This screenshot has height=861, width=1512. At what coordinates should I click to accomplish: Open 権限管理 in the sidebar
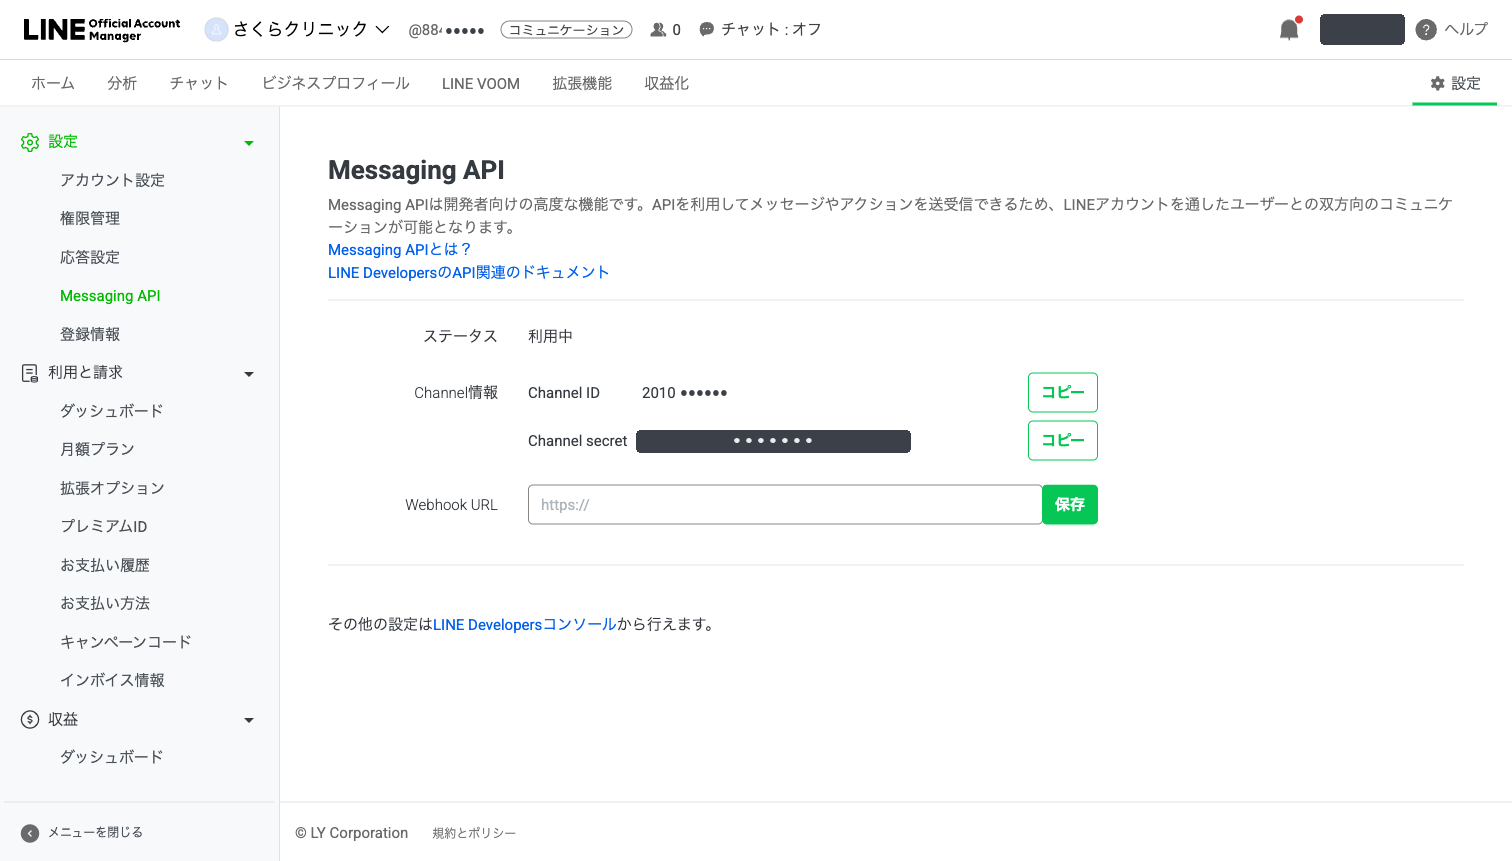pos(90,218)
